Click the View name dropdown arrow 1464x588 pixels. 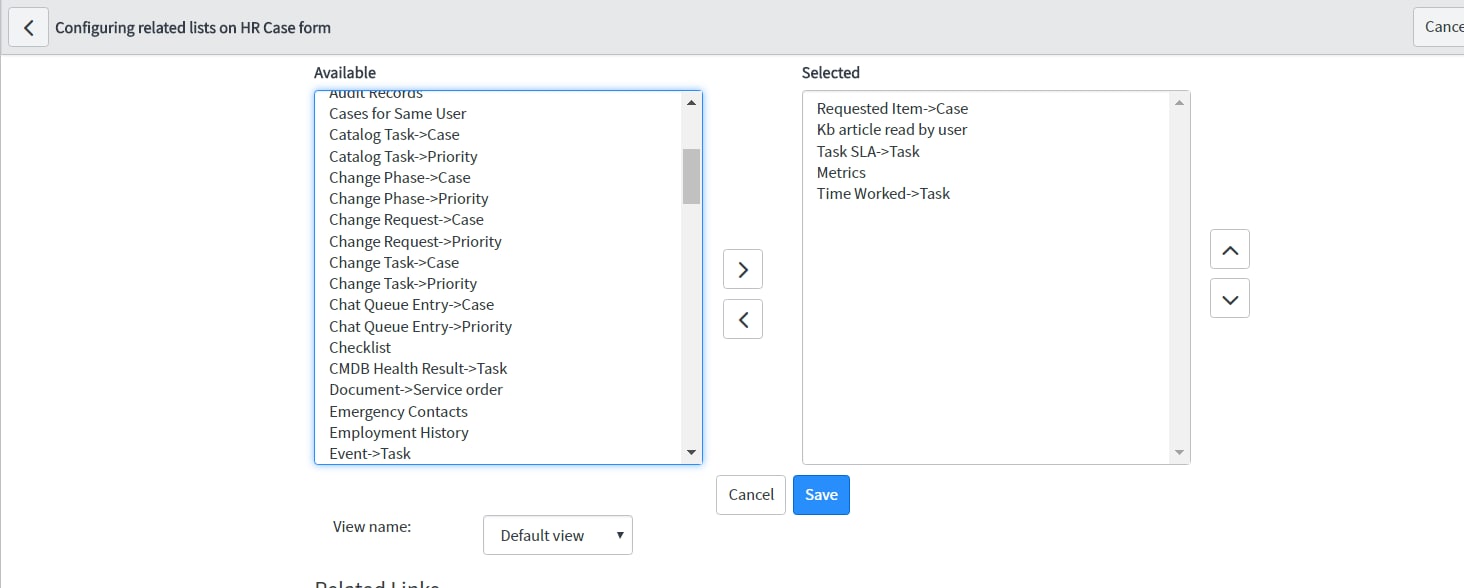619,535
